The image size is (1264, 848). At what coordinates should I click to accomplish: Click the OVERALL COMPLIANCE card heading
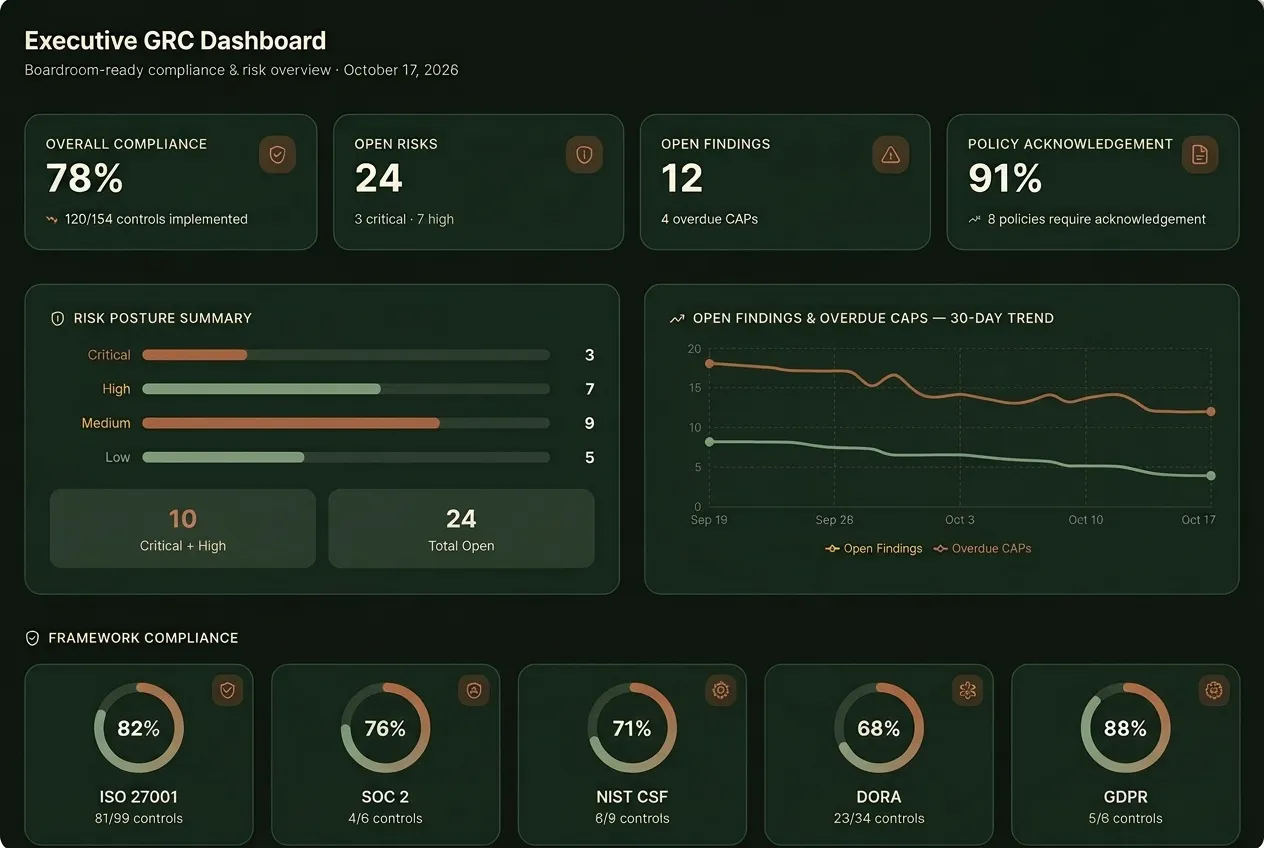127,144
